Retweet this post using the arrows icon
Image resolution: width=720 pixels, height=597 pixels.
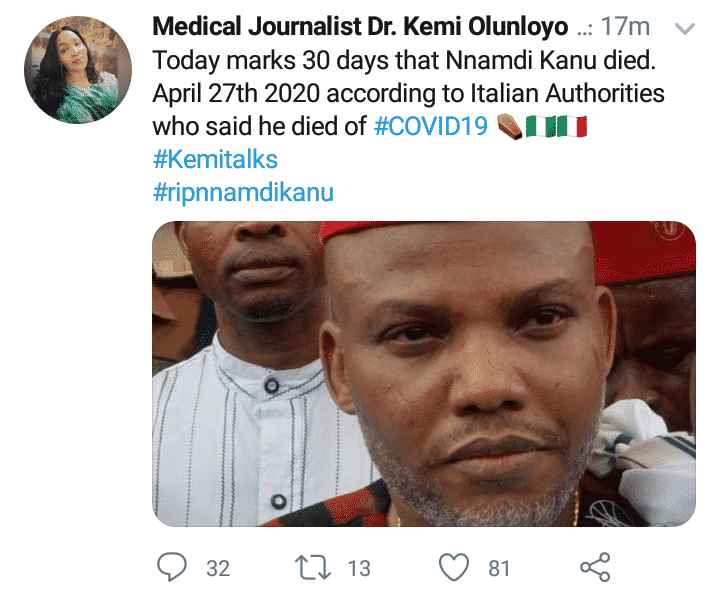click(316, 568)
